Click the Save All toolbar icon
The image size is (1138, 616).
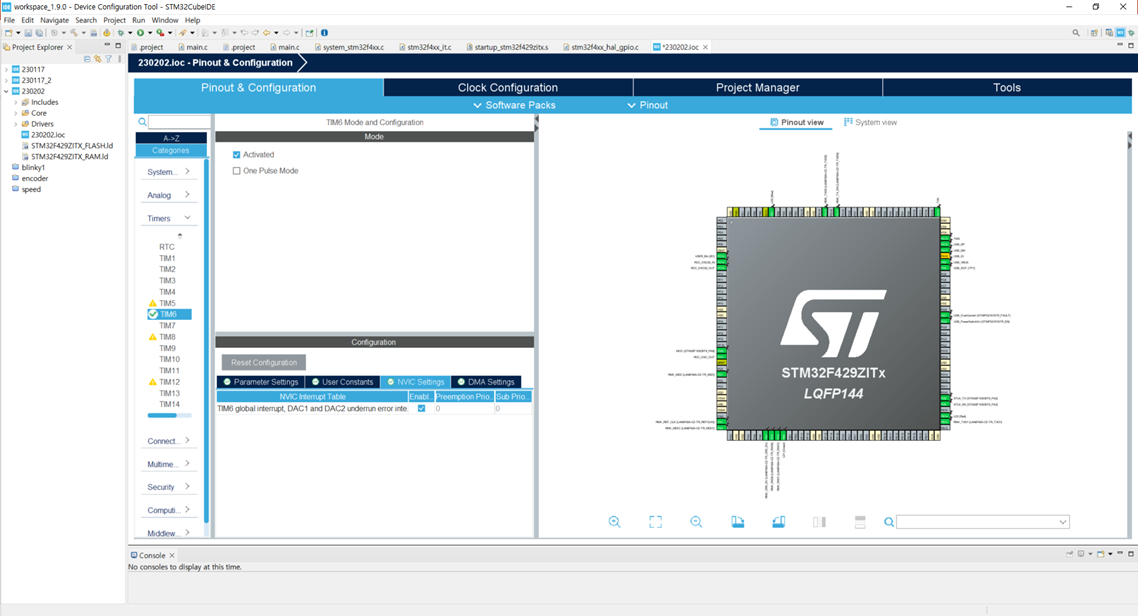[38, 33]
